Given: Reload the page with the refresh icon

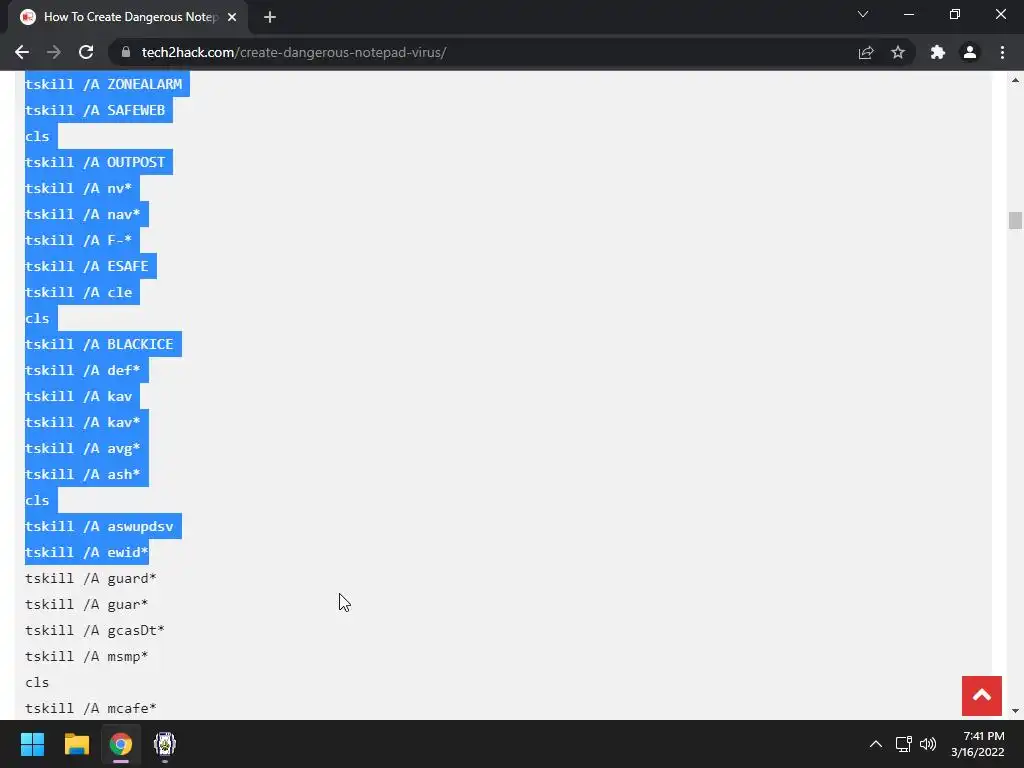Looking at the screenshot, I should (x=86, y=52).
